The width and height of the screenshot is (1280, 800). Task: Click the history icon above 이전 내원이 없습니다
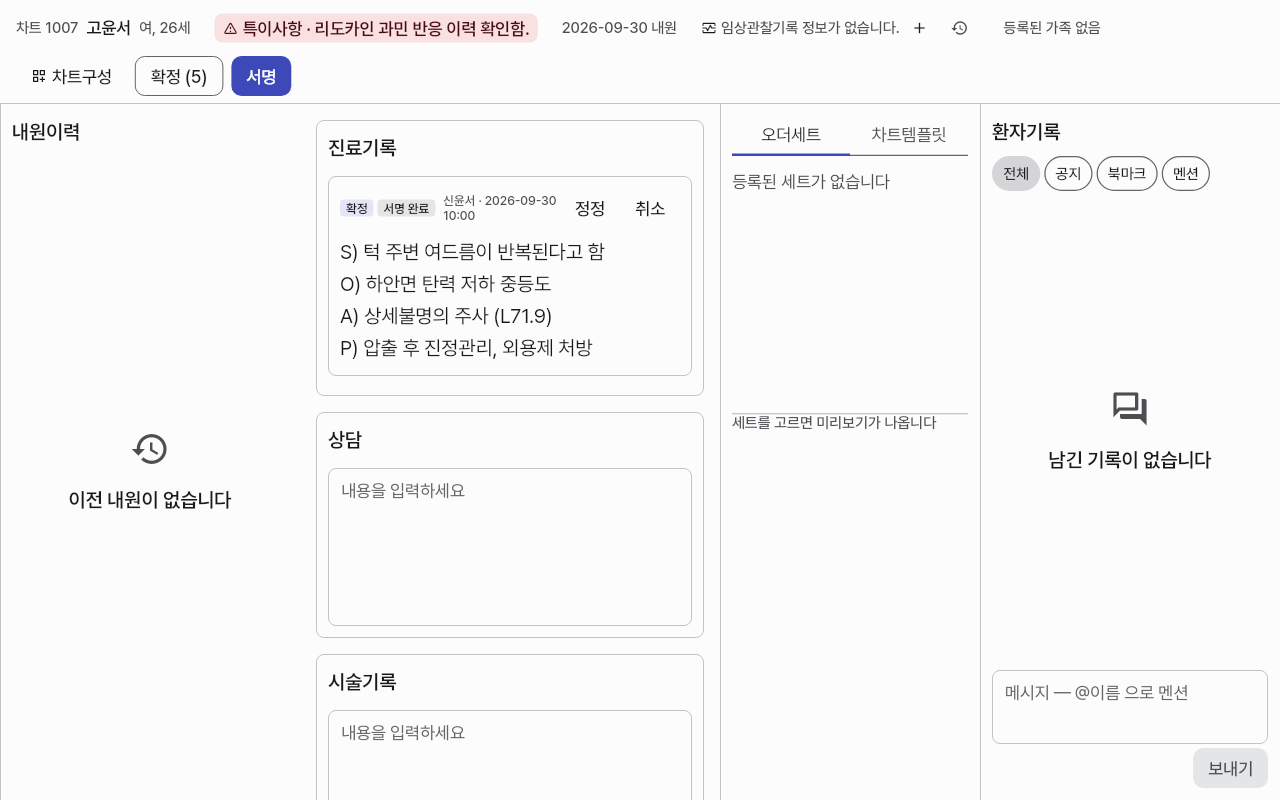(x=150, y=448)
